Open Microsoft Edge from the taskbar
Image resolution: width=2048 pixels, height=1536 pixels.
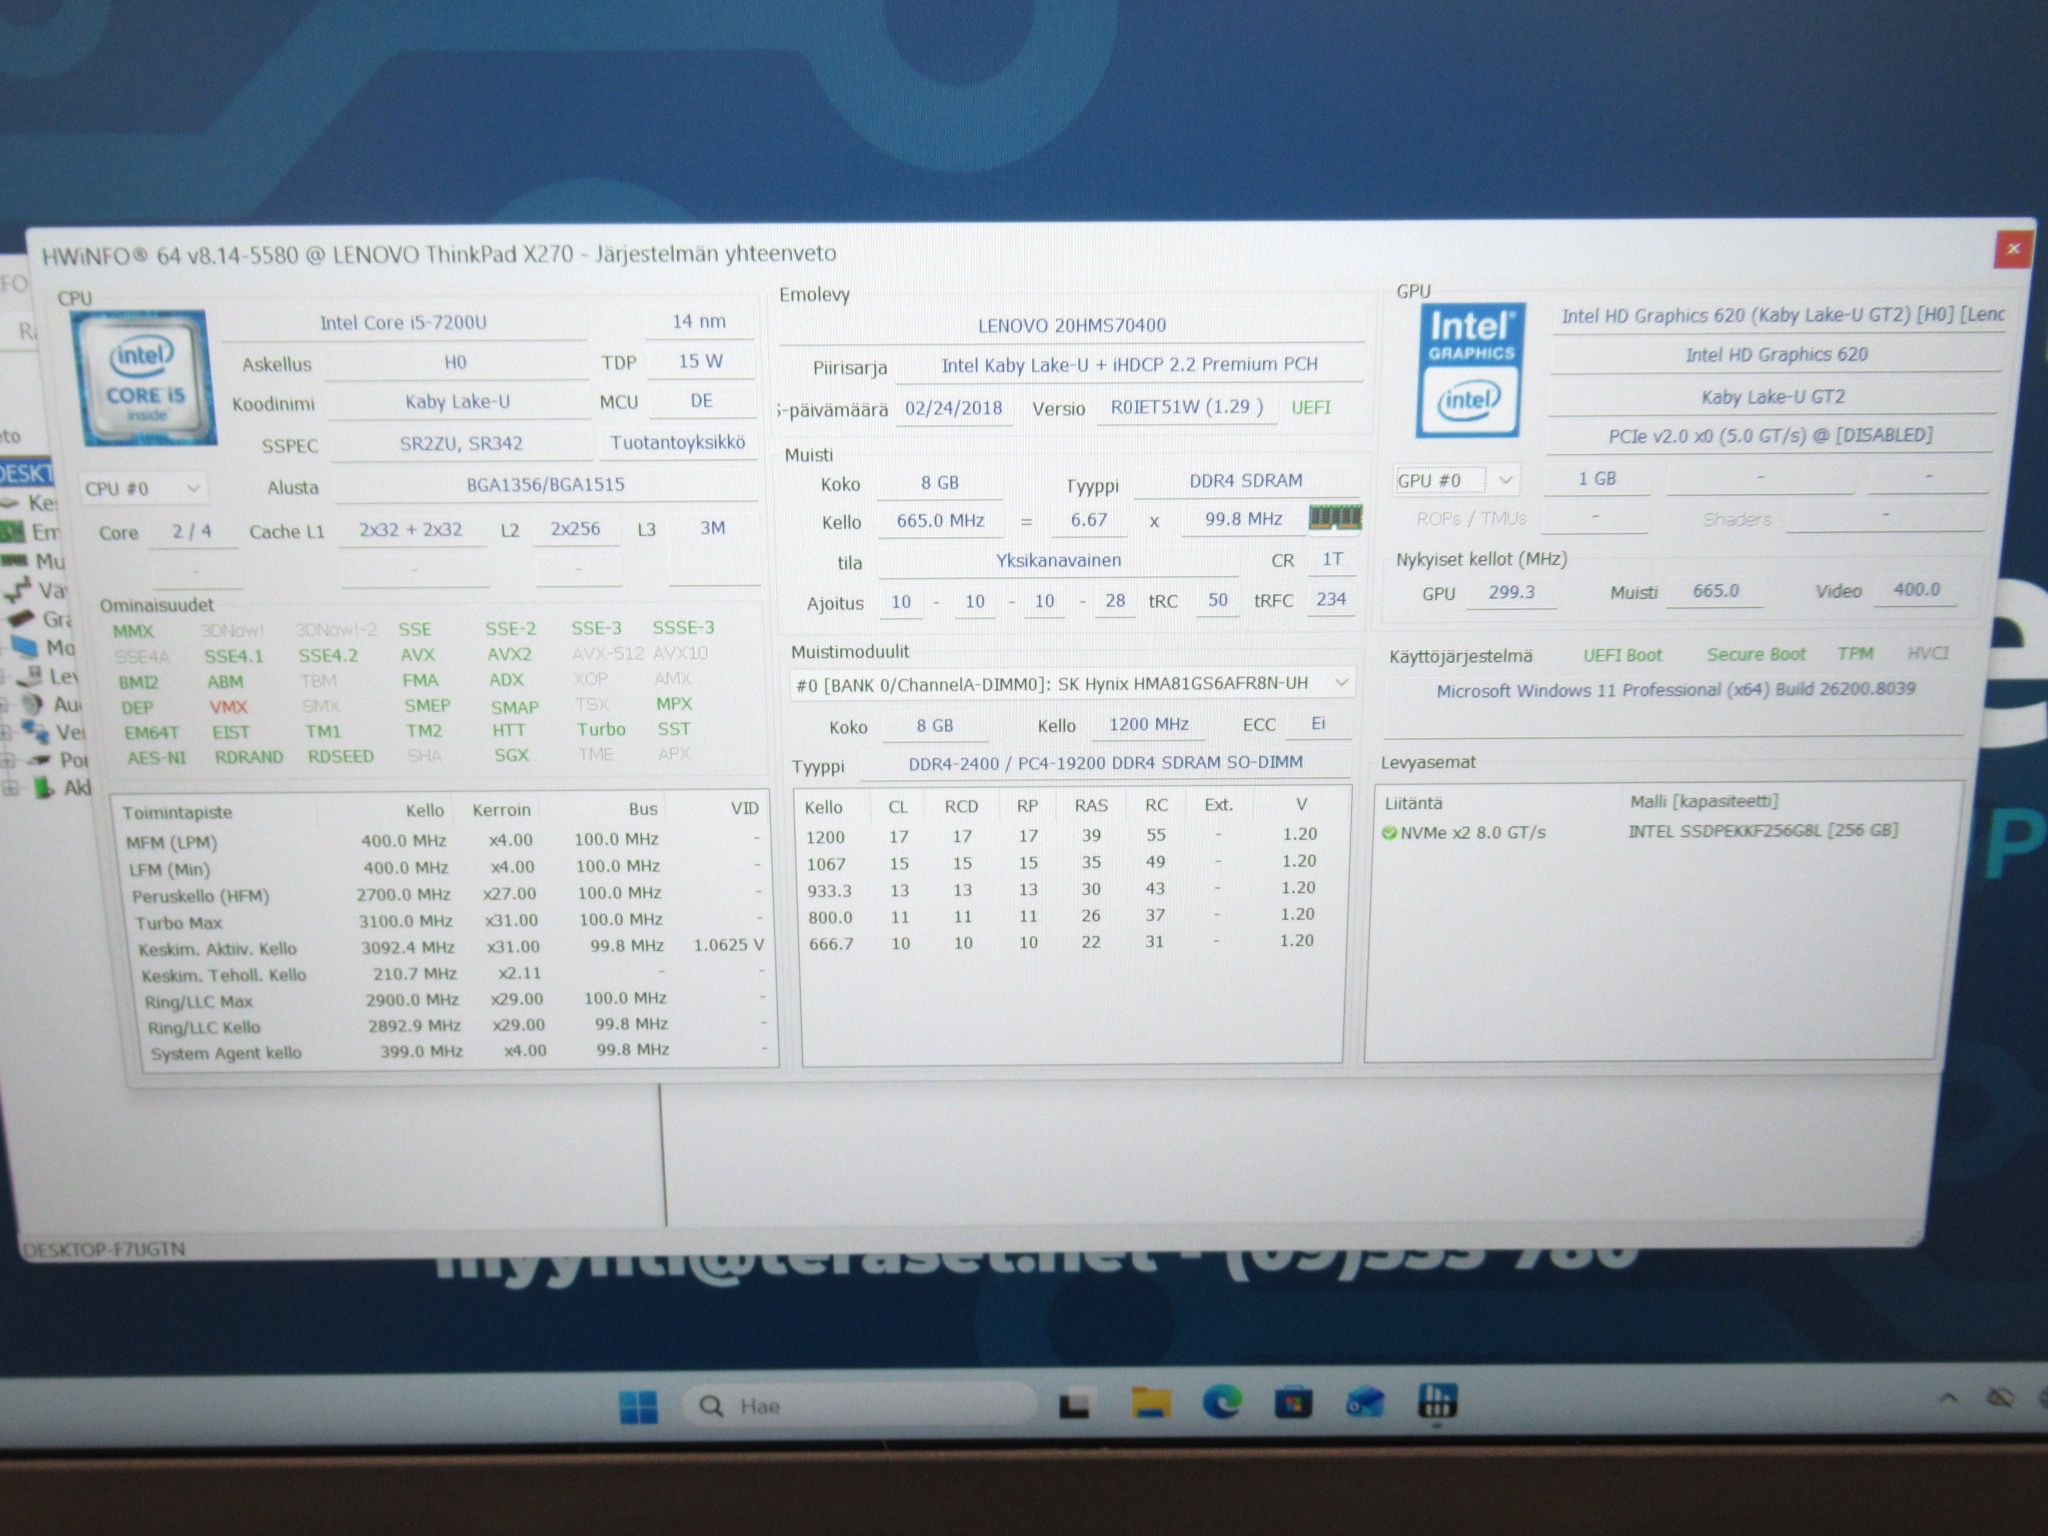(1222, 1404)
